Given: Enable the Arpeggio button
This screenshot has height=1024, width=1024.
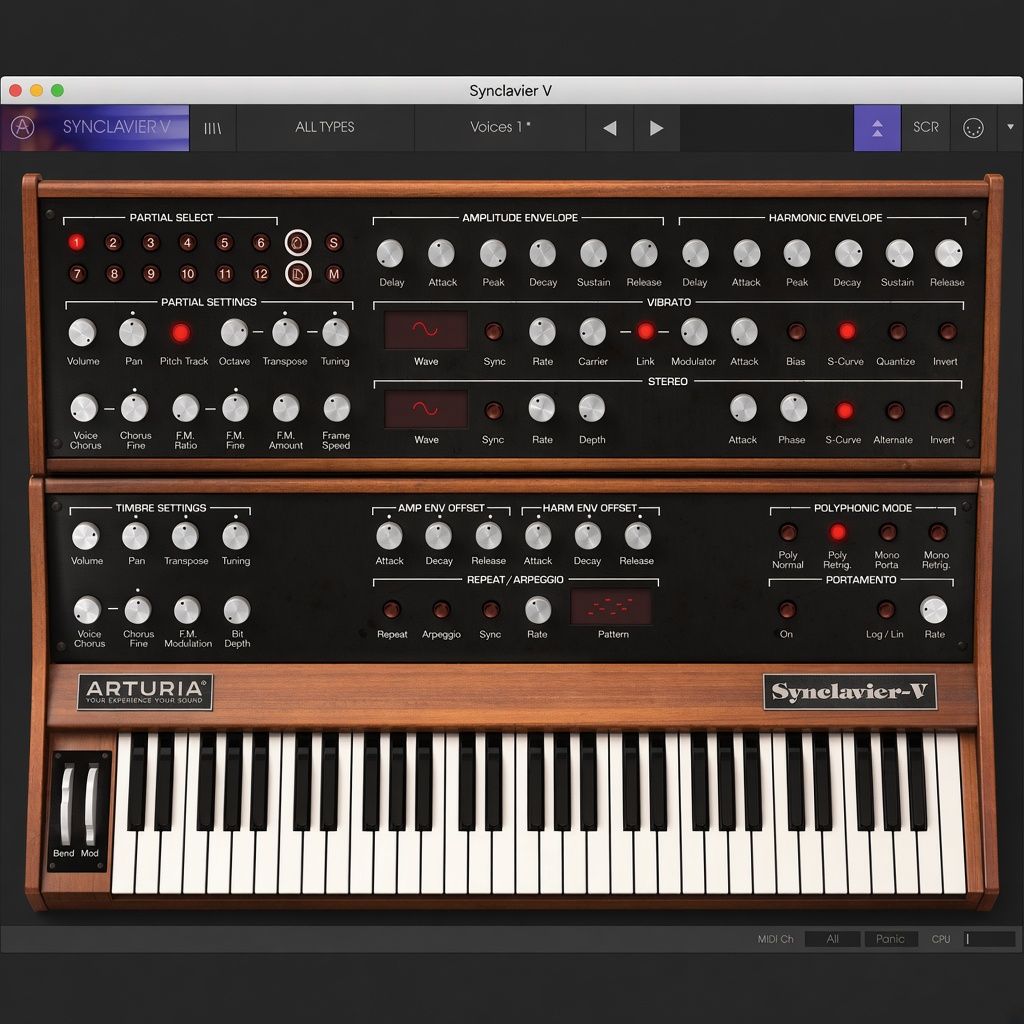Looking at the screenshot, I should pos(441,609).
